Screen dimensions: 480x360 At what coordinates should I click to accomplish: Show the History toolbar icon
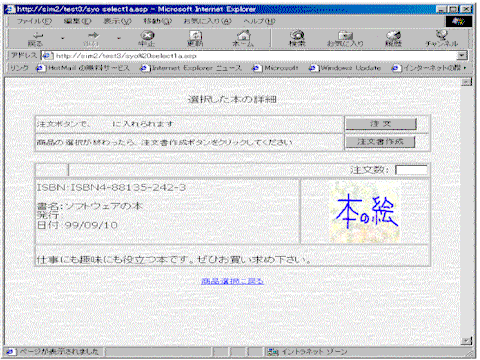(x=393, y=38)
